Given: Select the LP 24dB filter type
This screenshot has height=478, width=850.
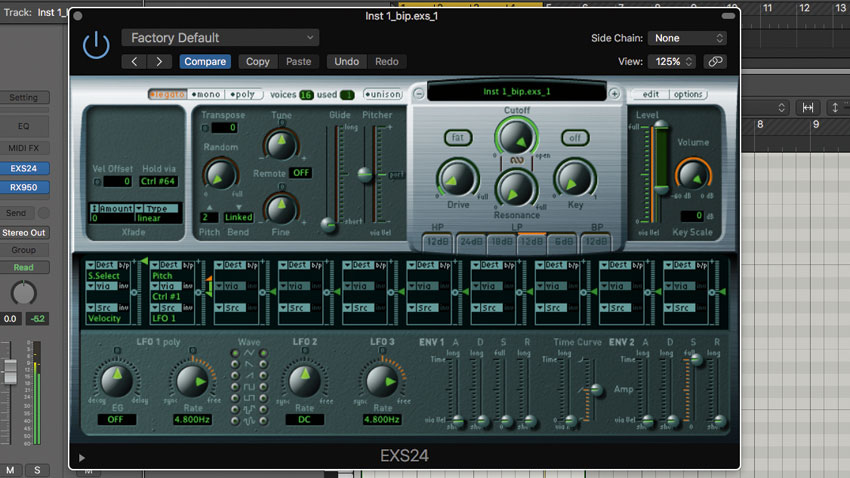Looking at the screenshot, I should 471,242.
